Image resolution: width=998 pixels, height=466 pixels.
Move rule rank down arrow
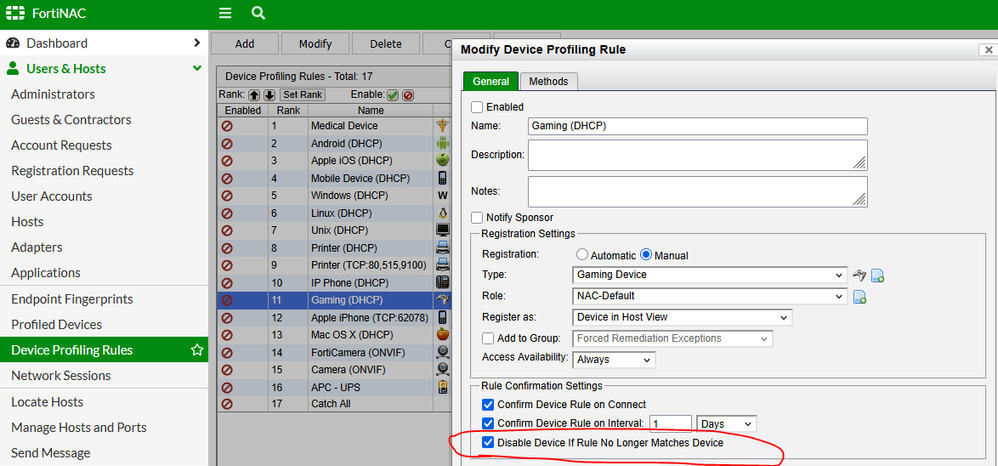(x=269, y=95)
